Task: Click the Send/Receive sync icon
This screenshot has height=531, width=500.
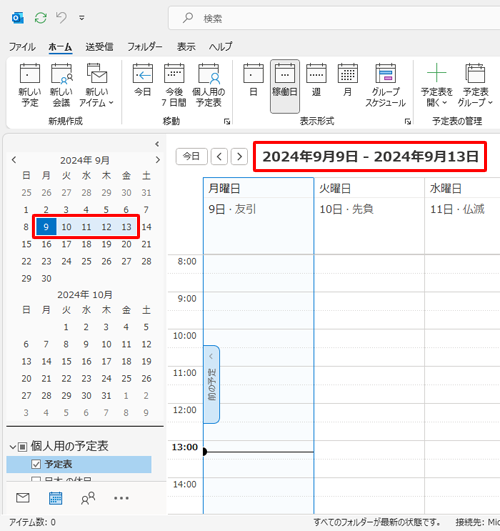Action: click(41, 18)
